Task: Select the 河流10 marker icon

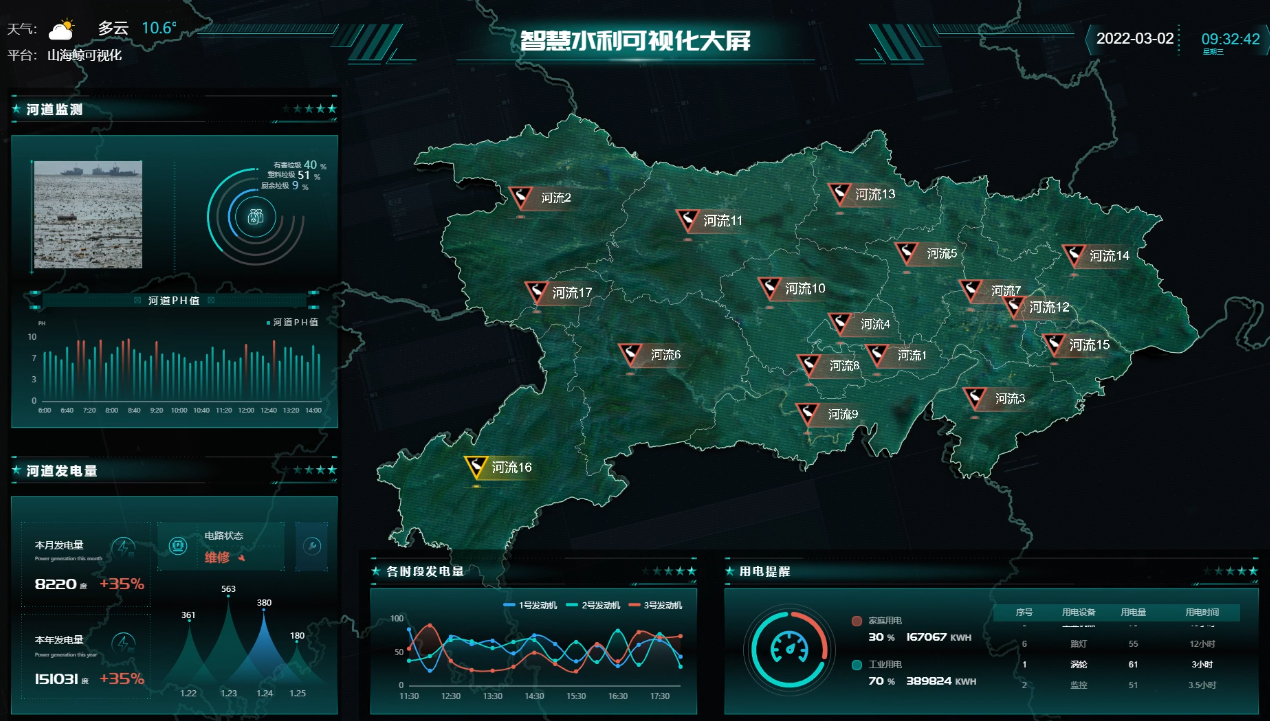Action: tap(770, 288)
